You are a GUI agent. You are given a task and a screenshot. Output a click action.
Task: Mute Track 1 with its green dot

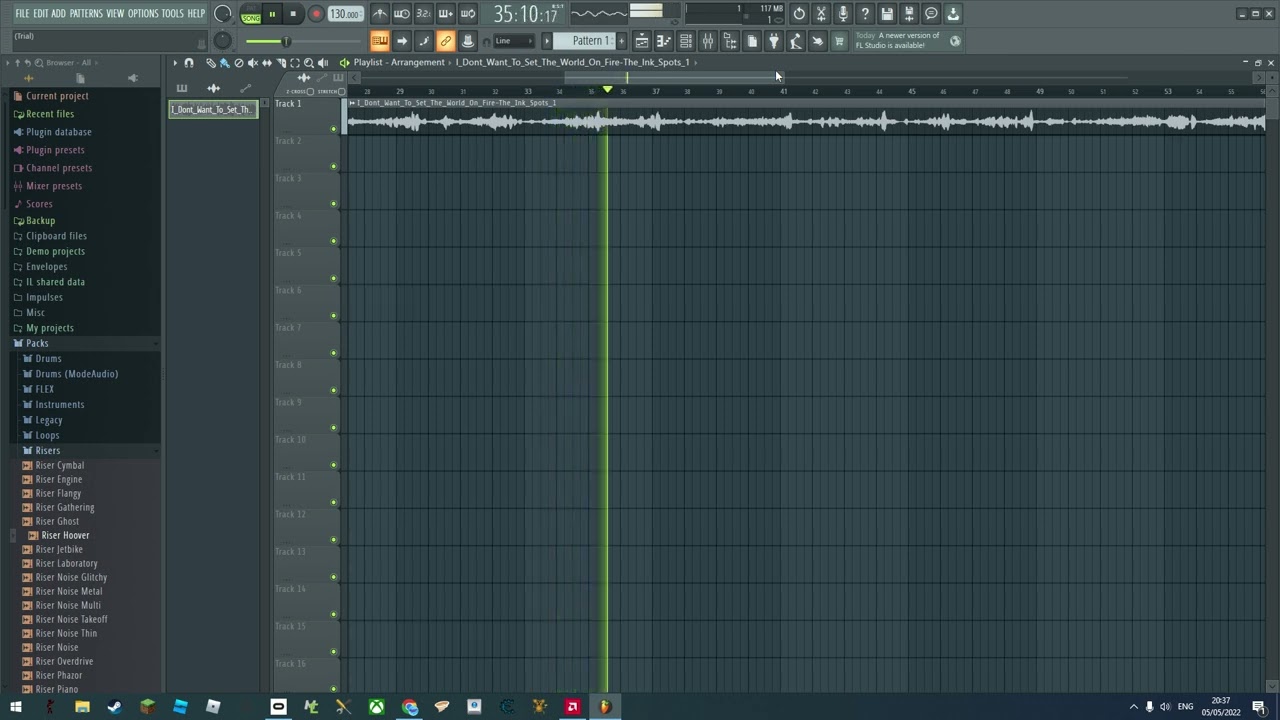tap(333, 129)
